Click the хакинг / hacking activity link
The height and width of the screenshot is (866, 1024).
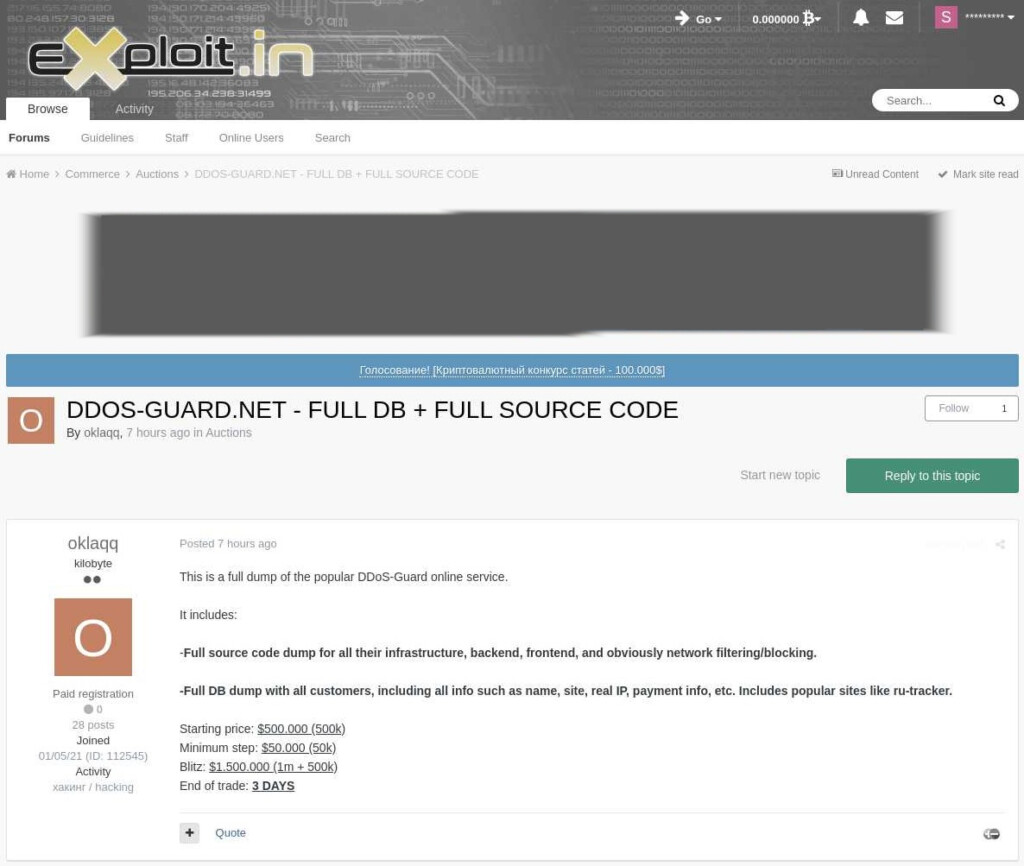[93, 787]
